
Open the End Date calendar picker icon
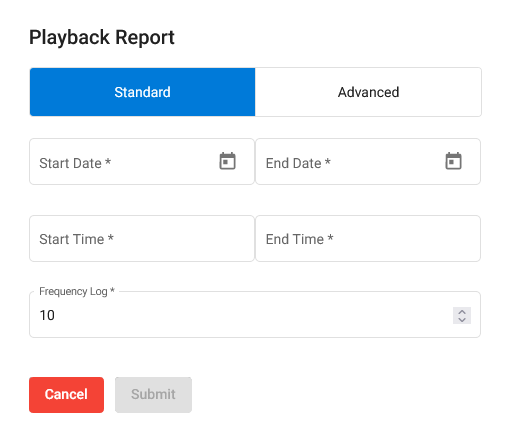pyautogui.click(x=453, y=161)
